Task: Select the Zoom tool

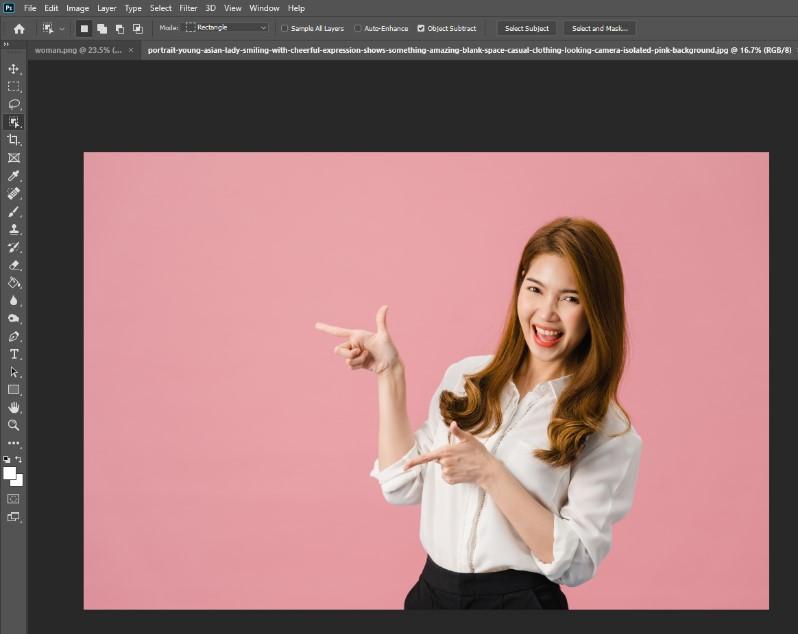Action: coord(14,425)
